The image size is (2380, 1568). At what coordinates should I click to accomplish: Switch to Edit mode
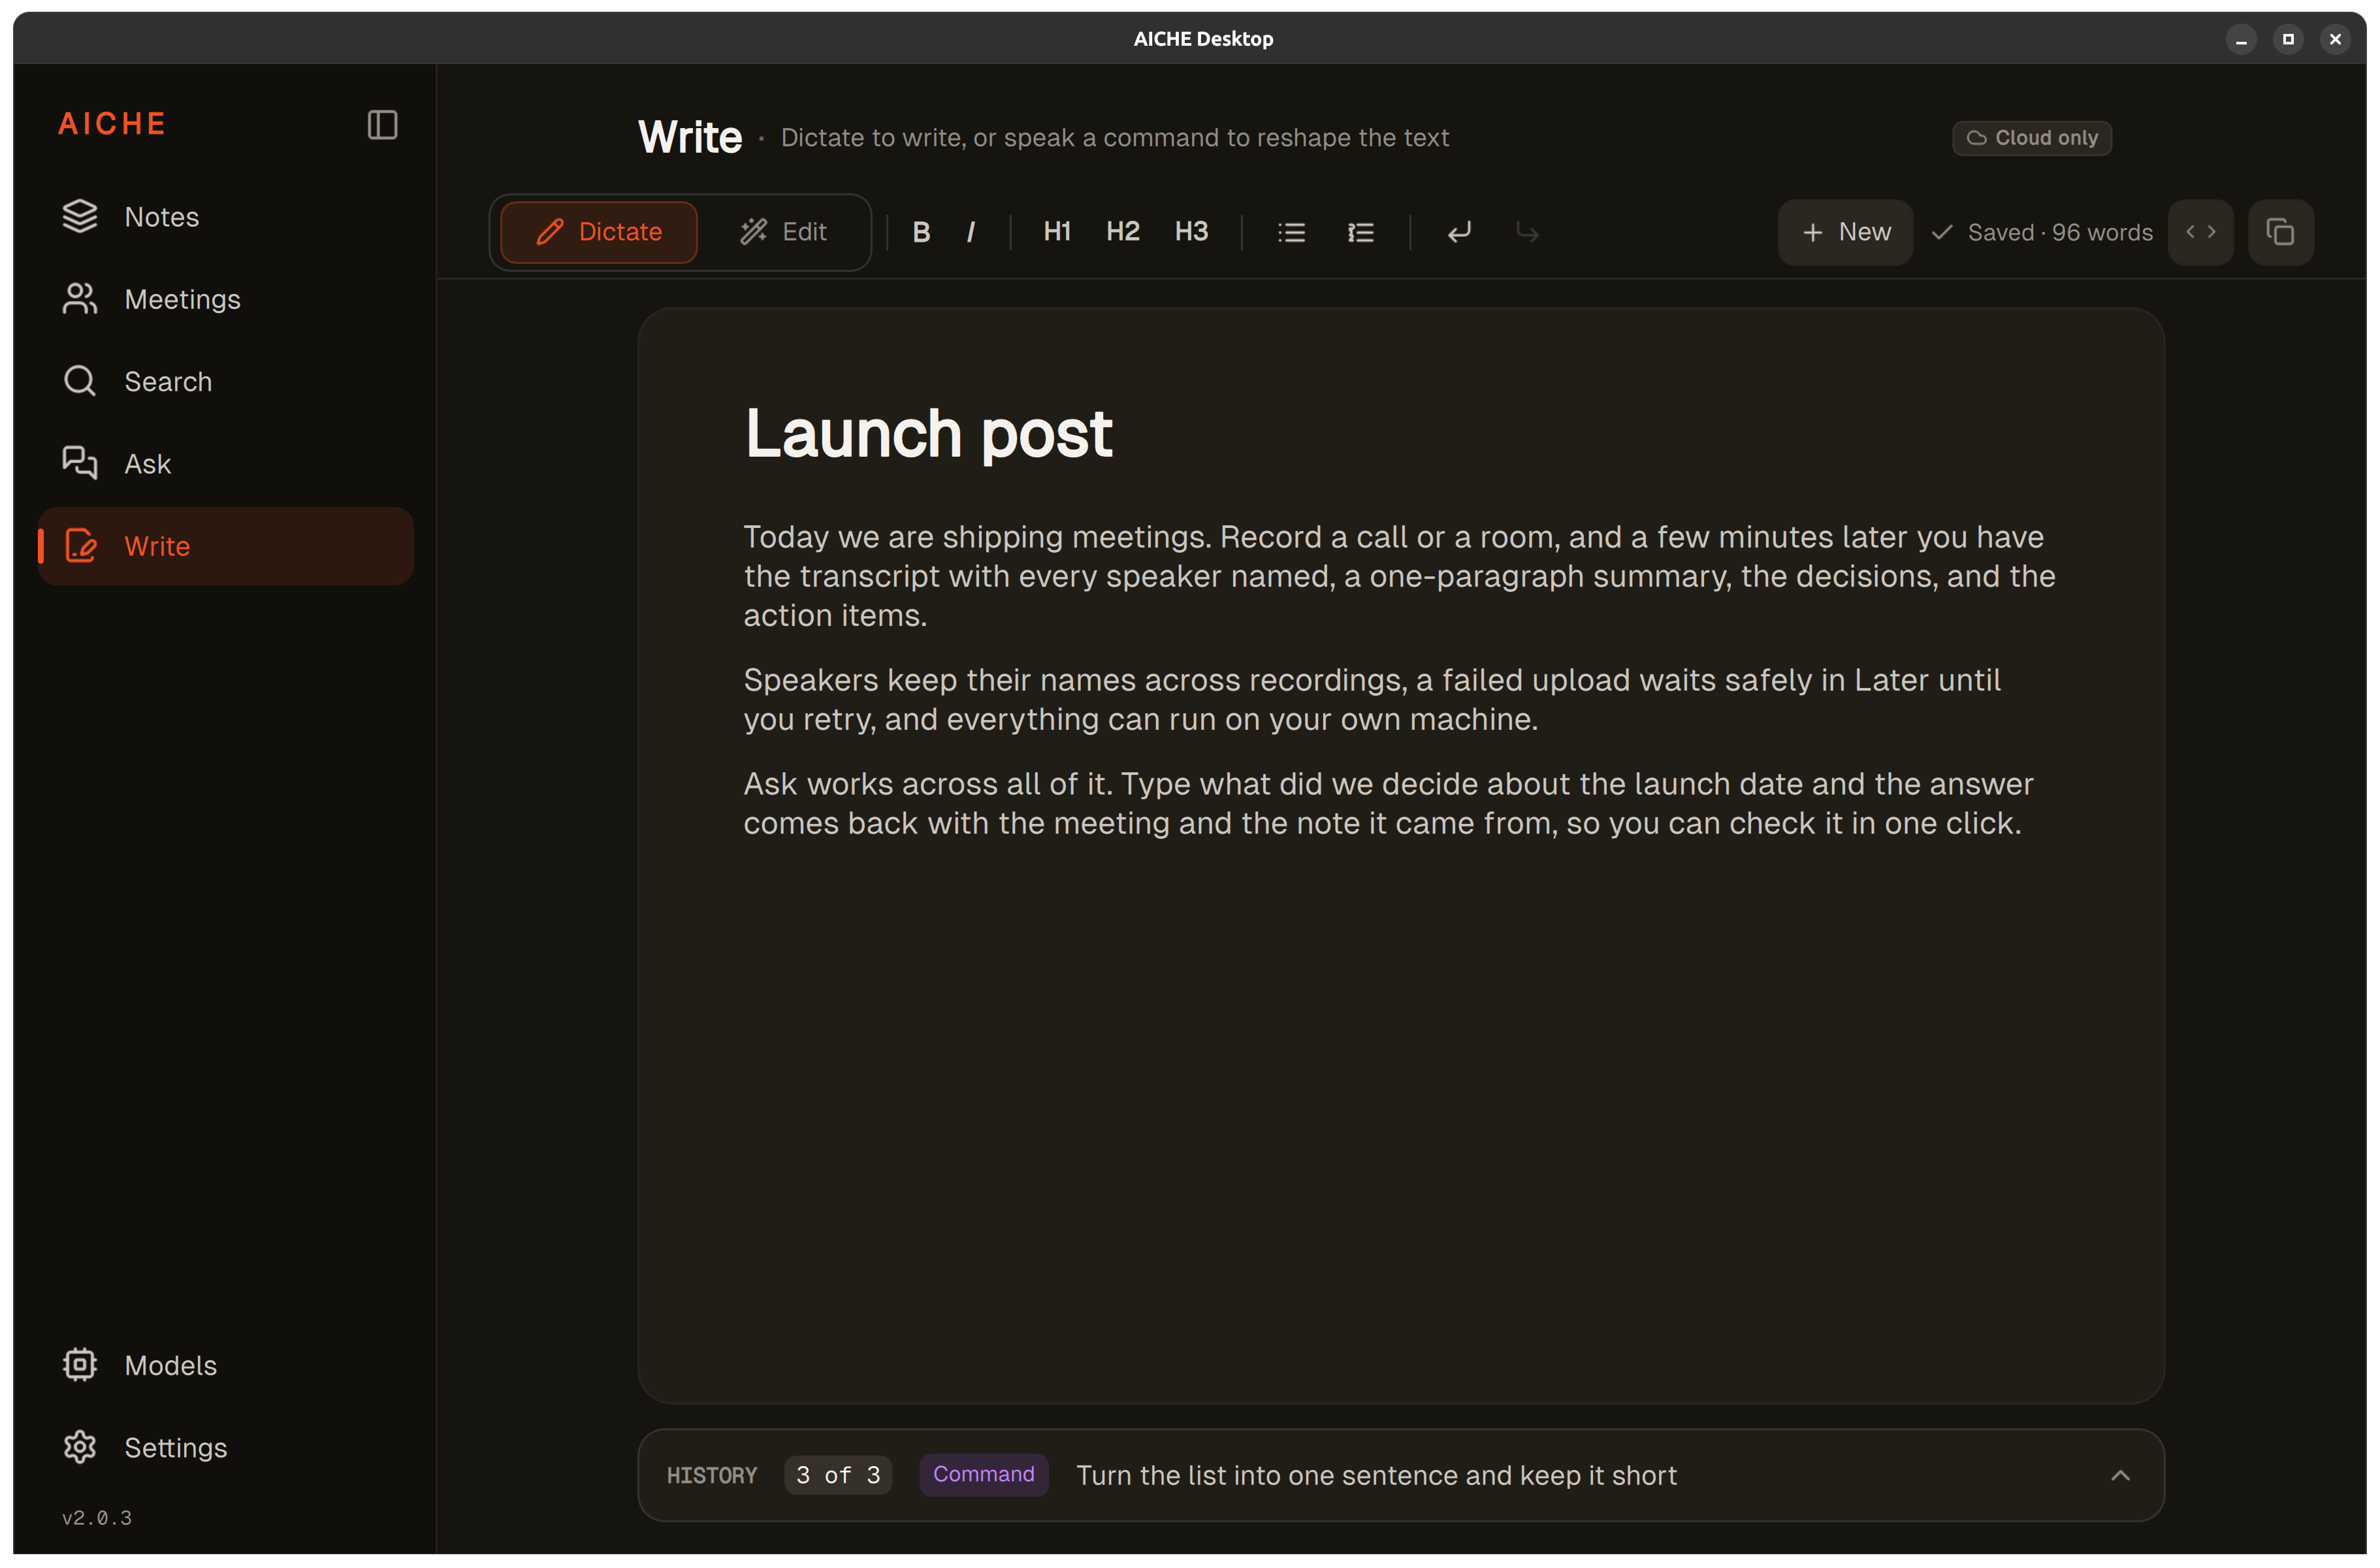783,232
